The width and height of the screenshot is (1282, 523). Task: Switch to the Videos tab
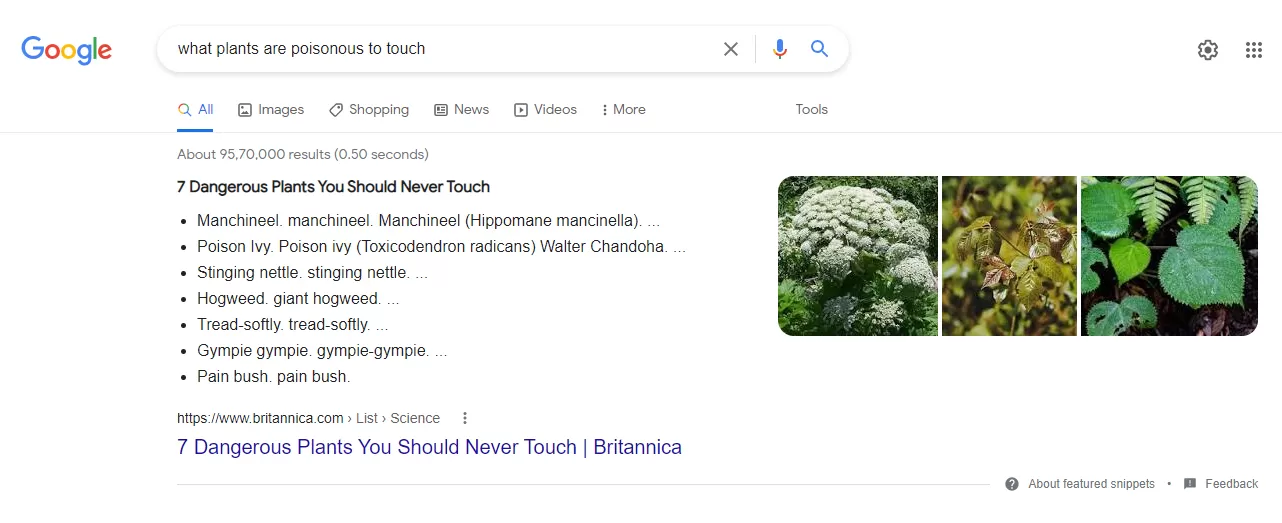tap(545, 110)
